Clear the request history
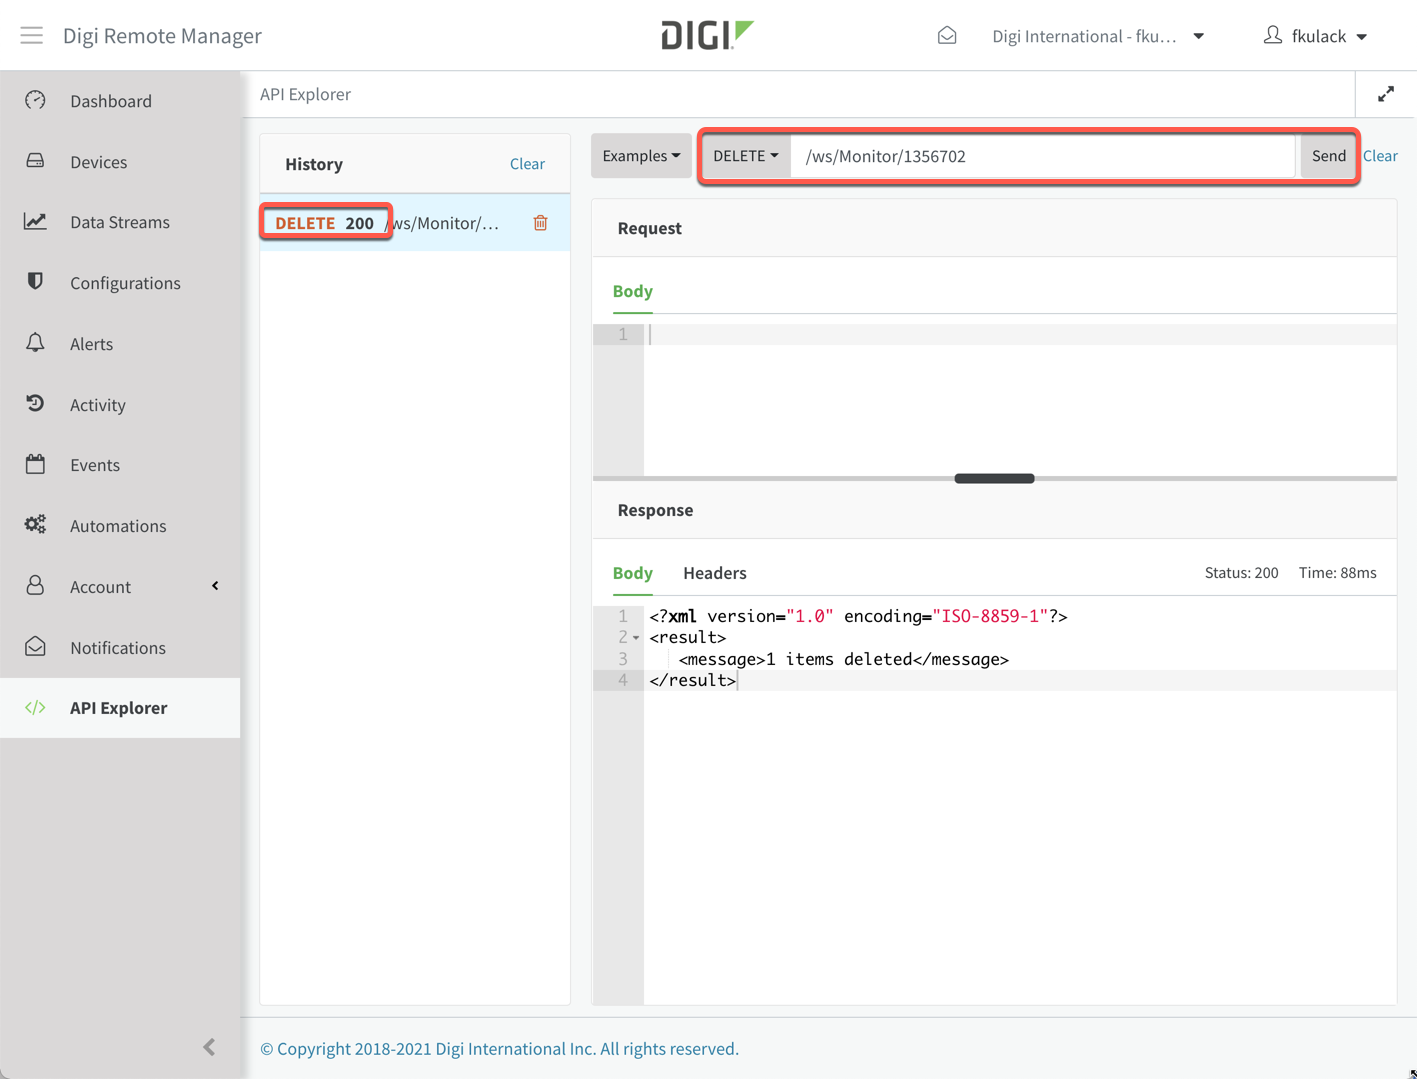Image resolution: width=1417 pixels, height=1079 pixels. click(527, 163)
